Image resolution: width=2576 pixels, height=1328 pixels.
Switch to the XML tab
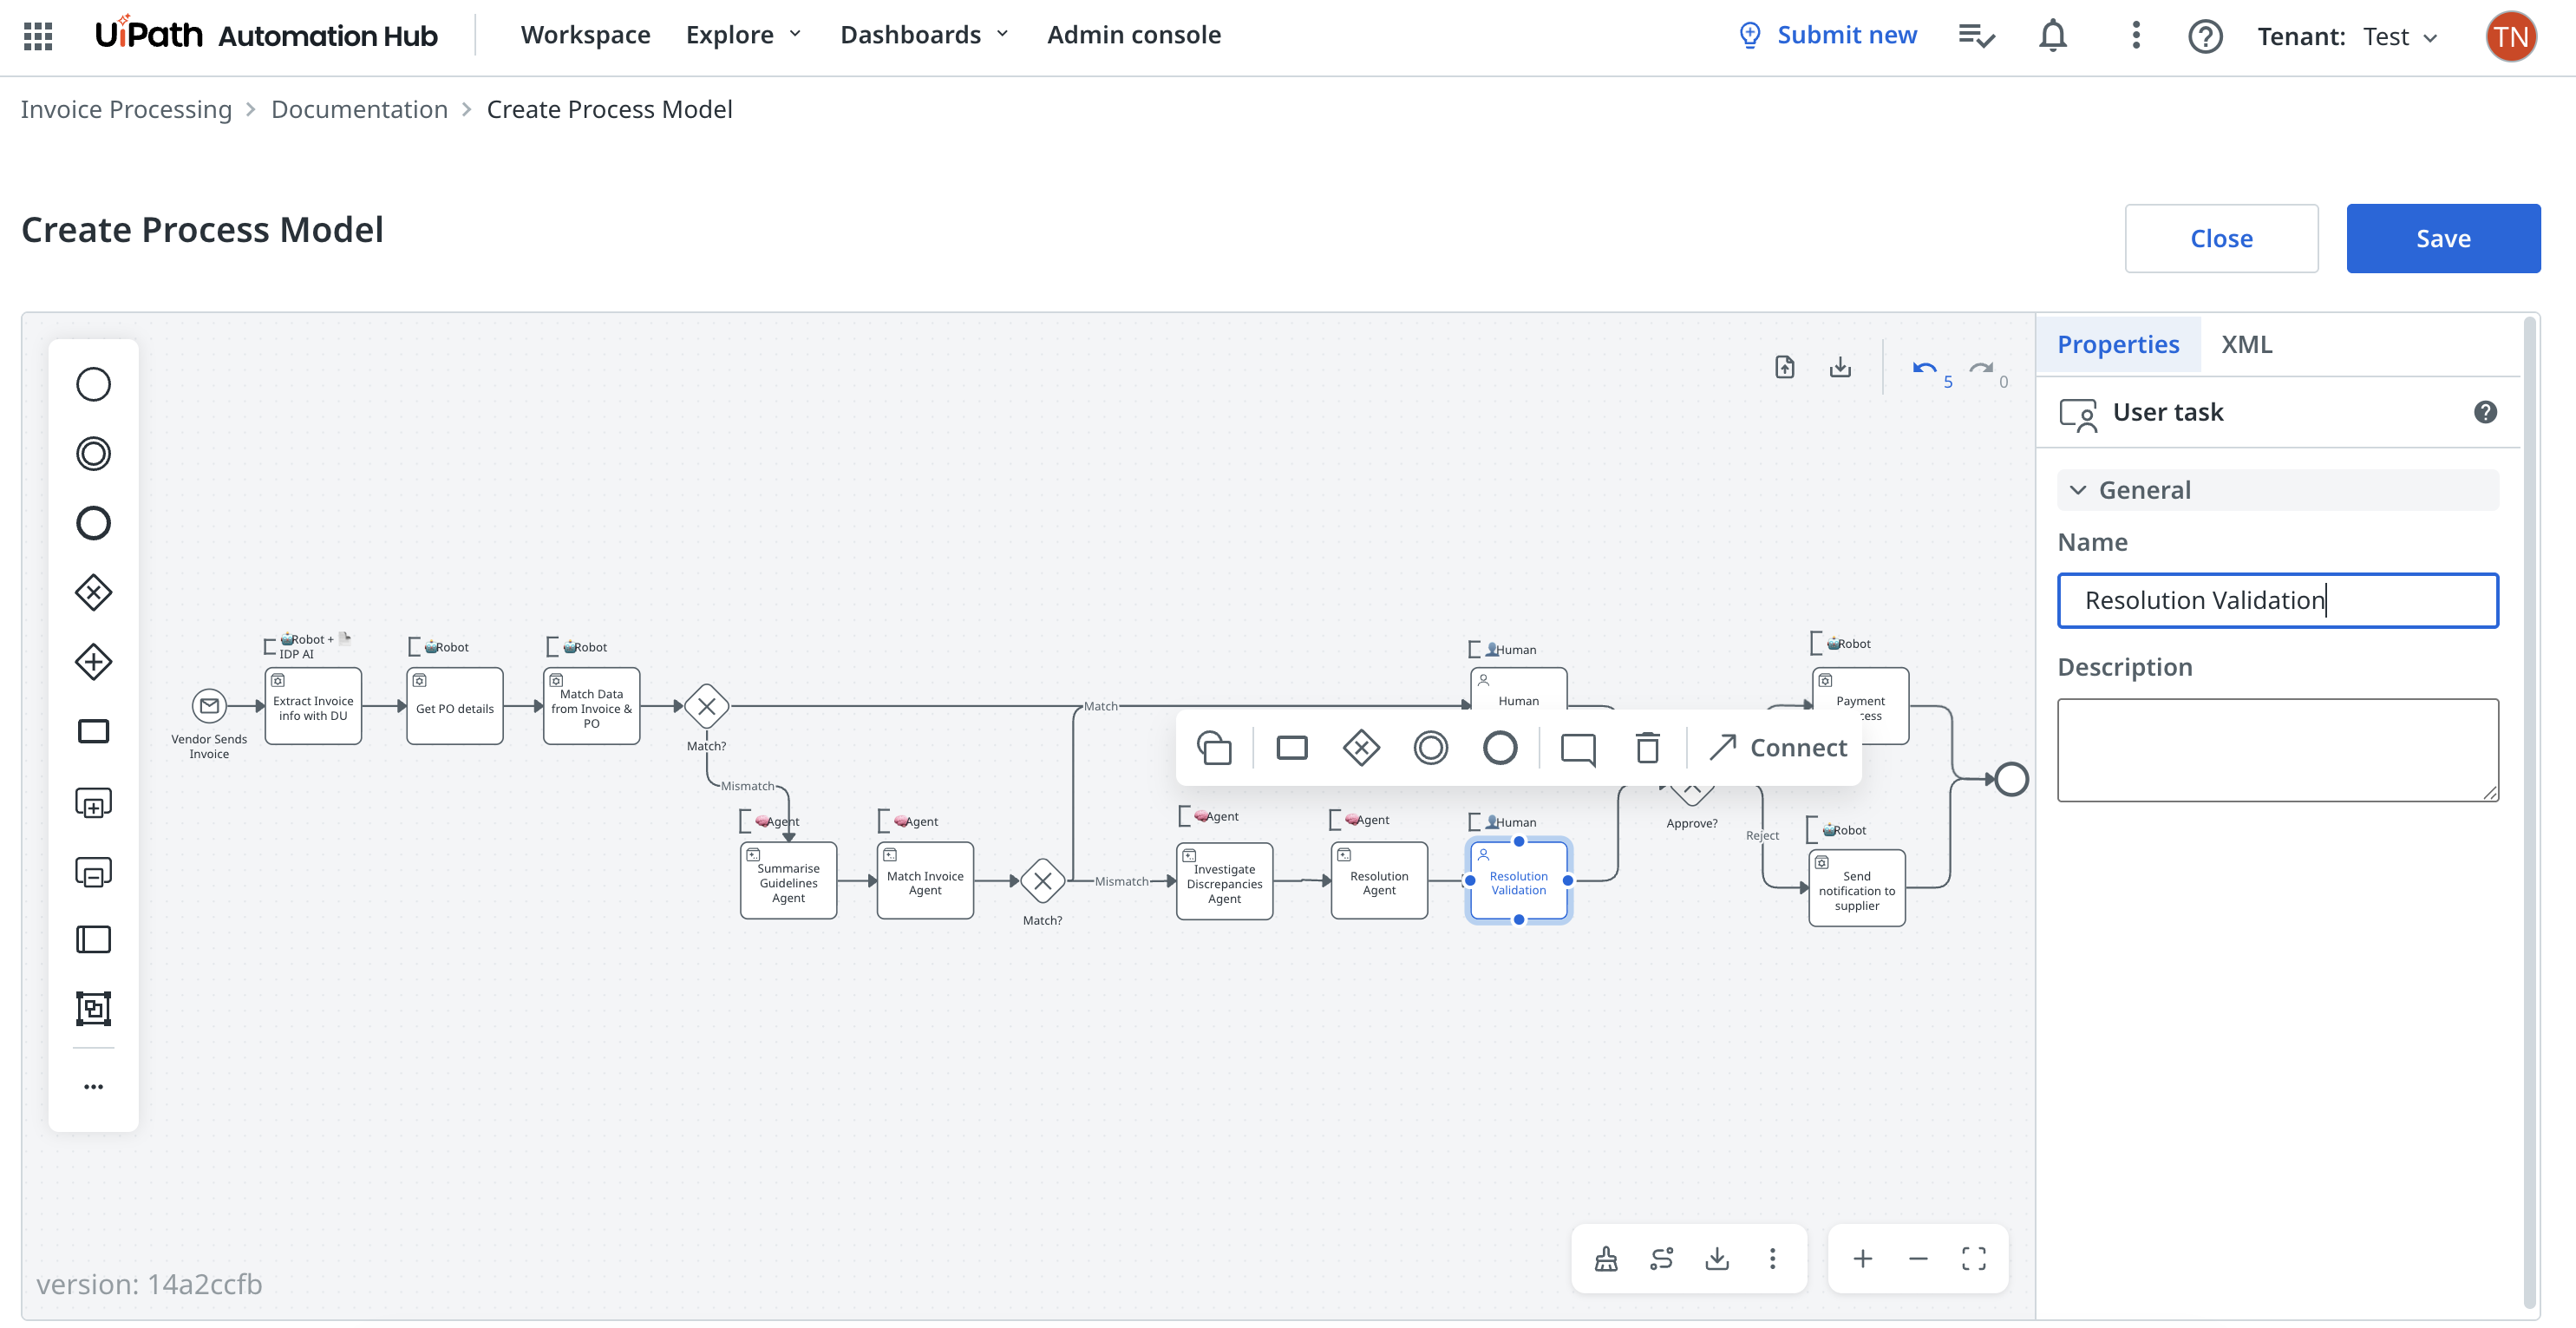click(2246, 344)
